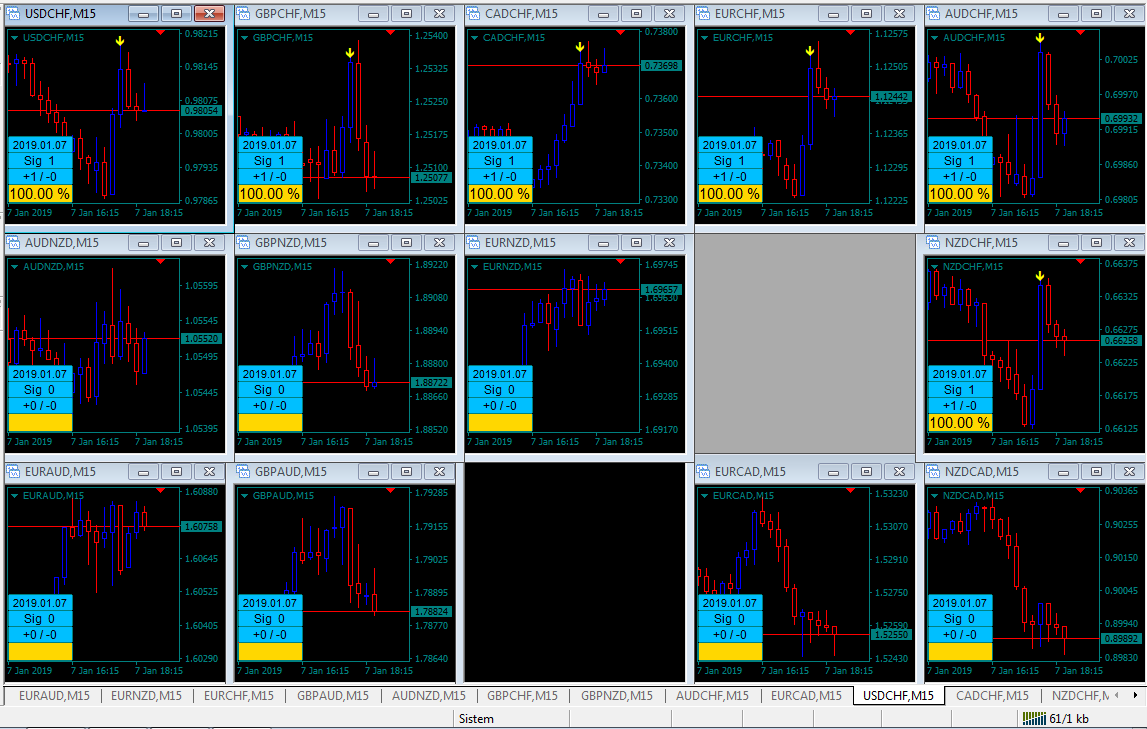Click the chart icon in EURAUD,M15 title bar

(x=13, y=472)
